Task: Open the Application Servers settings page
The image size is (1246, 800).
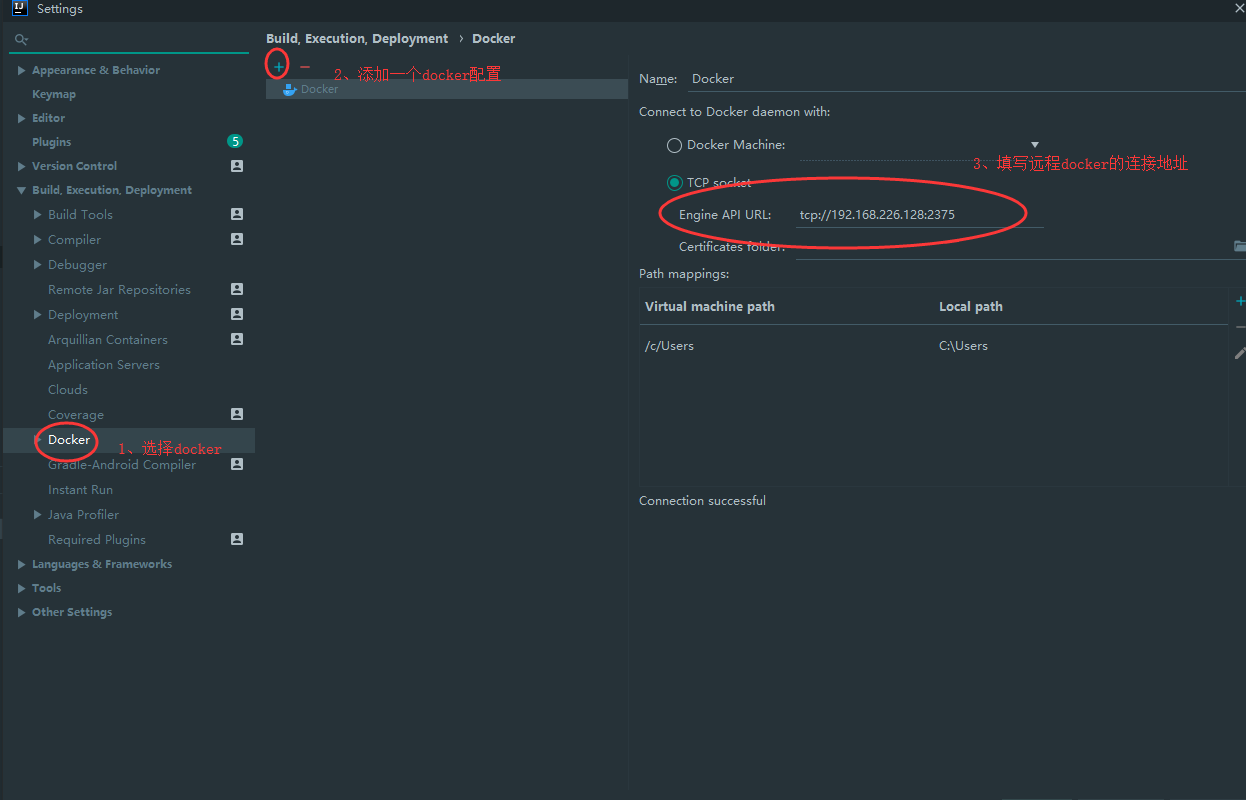Action: coord(104,365)
